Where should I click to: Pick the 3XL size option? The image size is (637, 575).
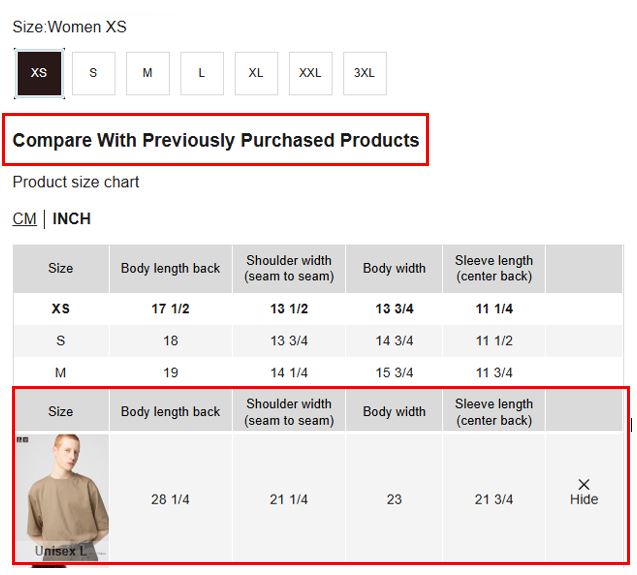[x=364, y=73]
